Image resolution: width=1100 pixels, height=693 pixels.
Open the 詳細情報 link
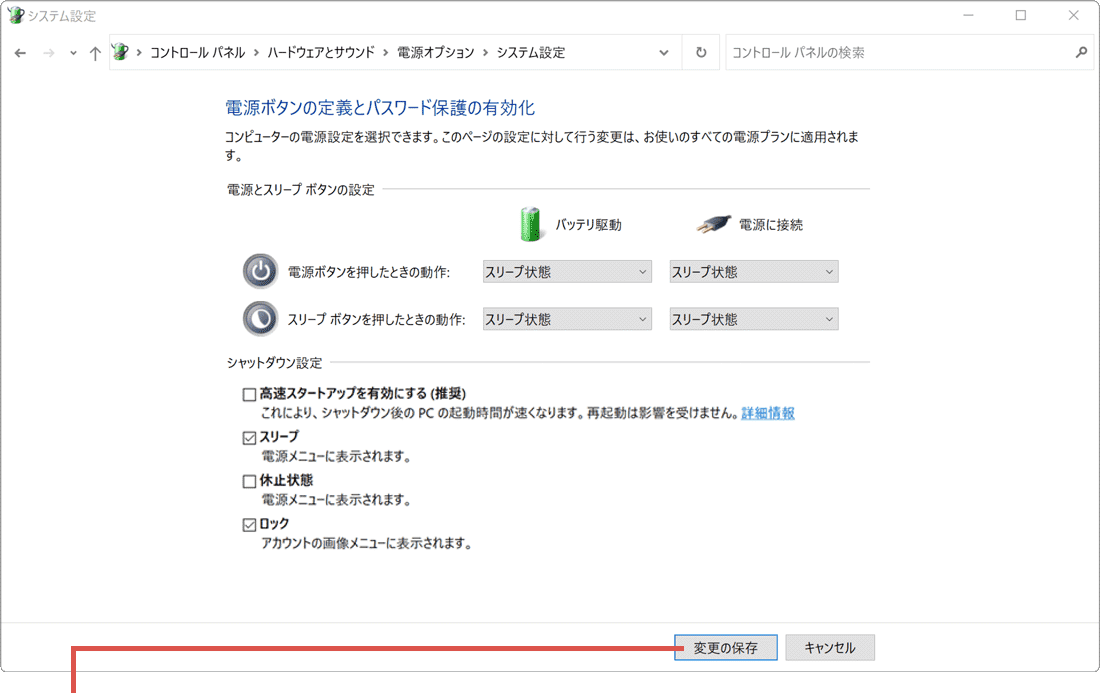[x=767, y=413]
